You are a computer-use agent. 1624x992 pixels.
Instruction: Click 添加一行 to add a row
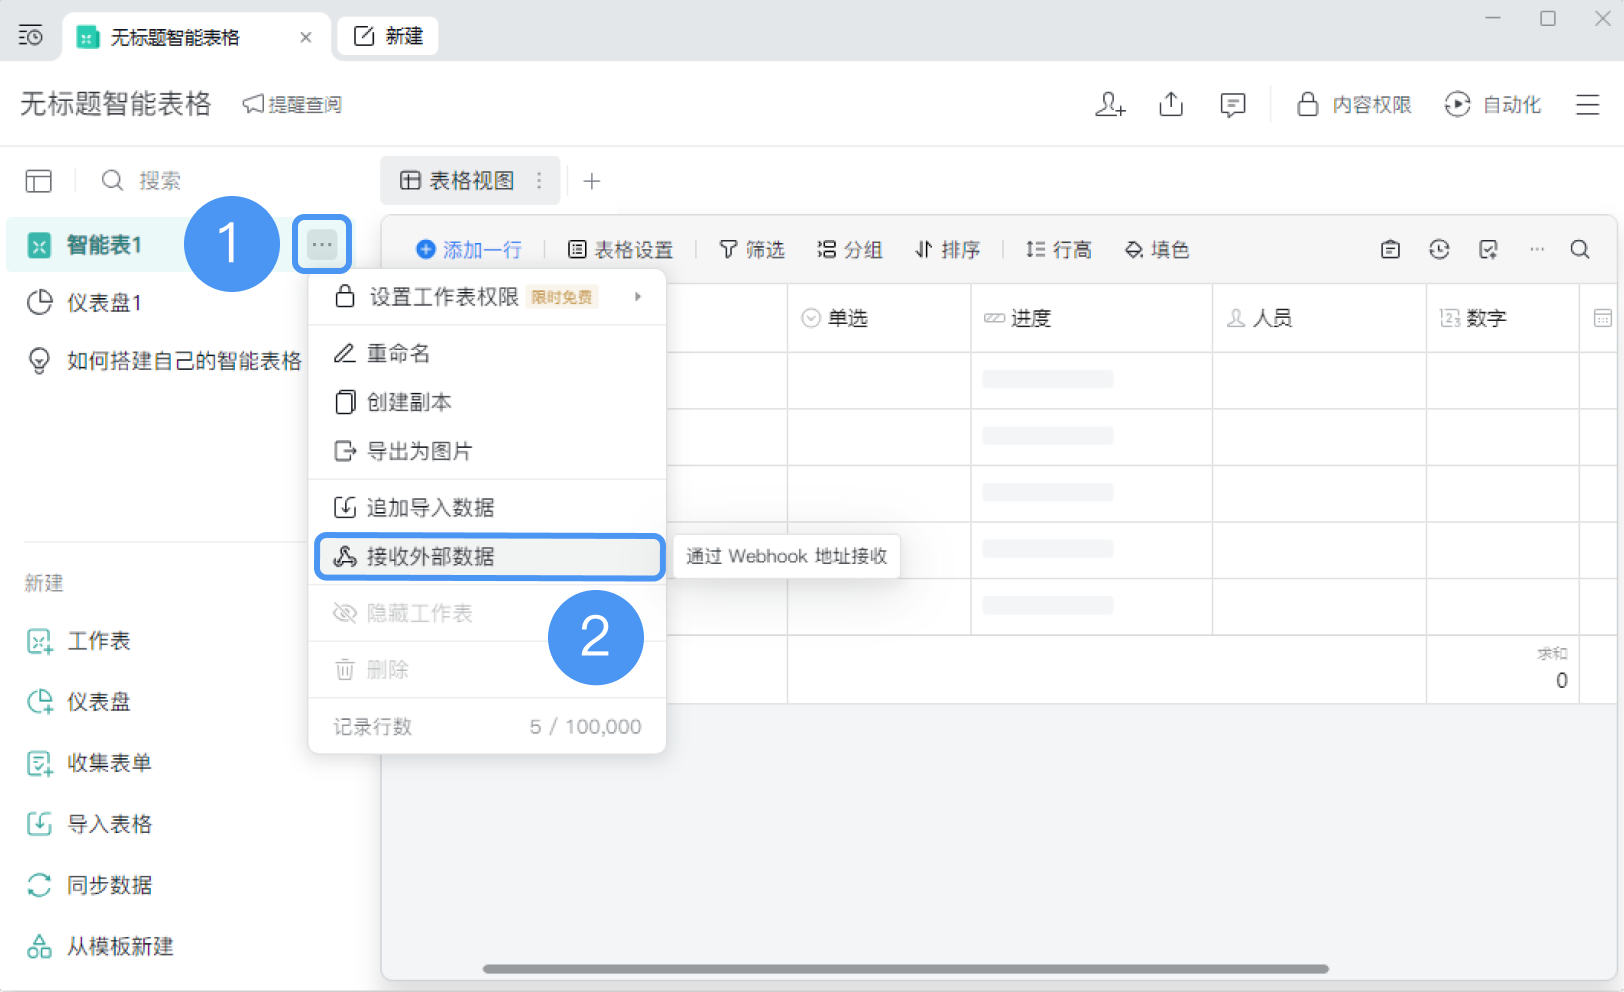469,249
